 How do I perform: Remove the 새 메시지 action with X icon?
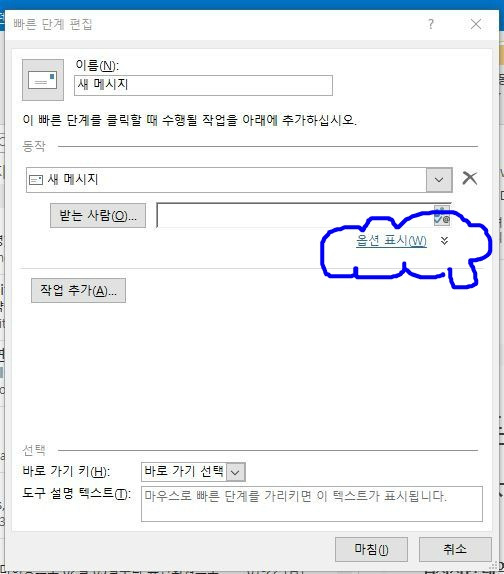[x=470, y=178]
